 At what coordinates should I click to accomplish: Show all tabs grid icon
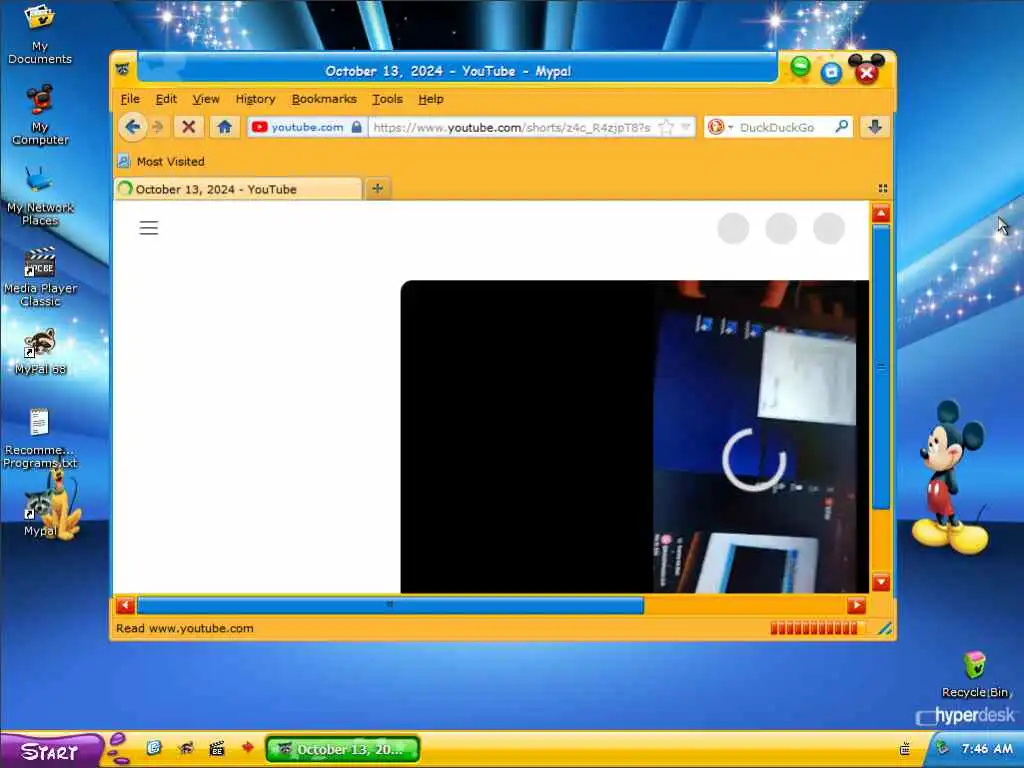pyautogui.click(x=882, y=189)
